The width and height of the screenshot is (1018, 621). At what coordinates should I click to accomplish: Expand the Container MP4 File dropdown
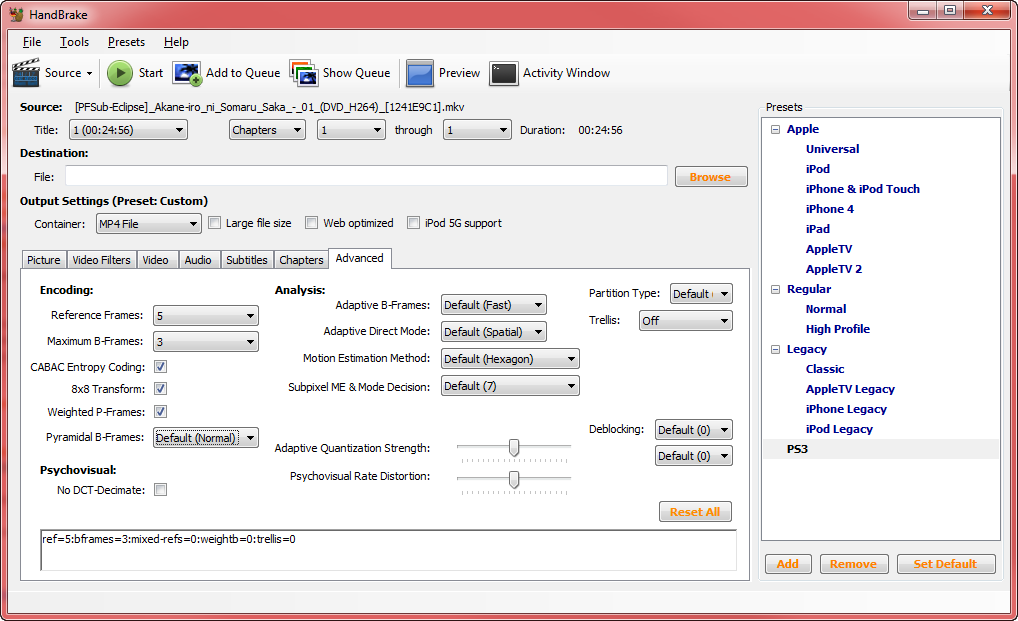pos(148,223)
